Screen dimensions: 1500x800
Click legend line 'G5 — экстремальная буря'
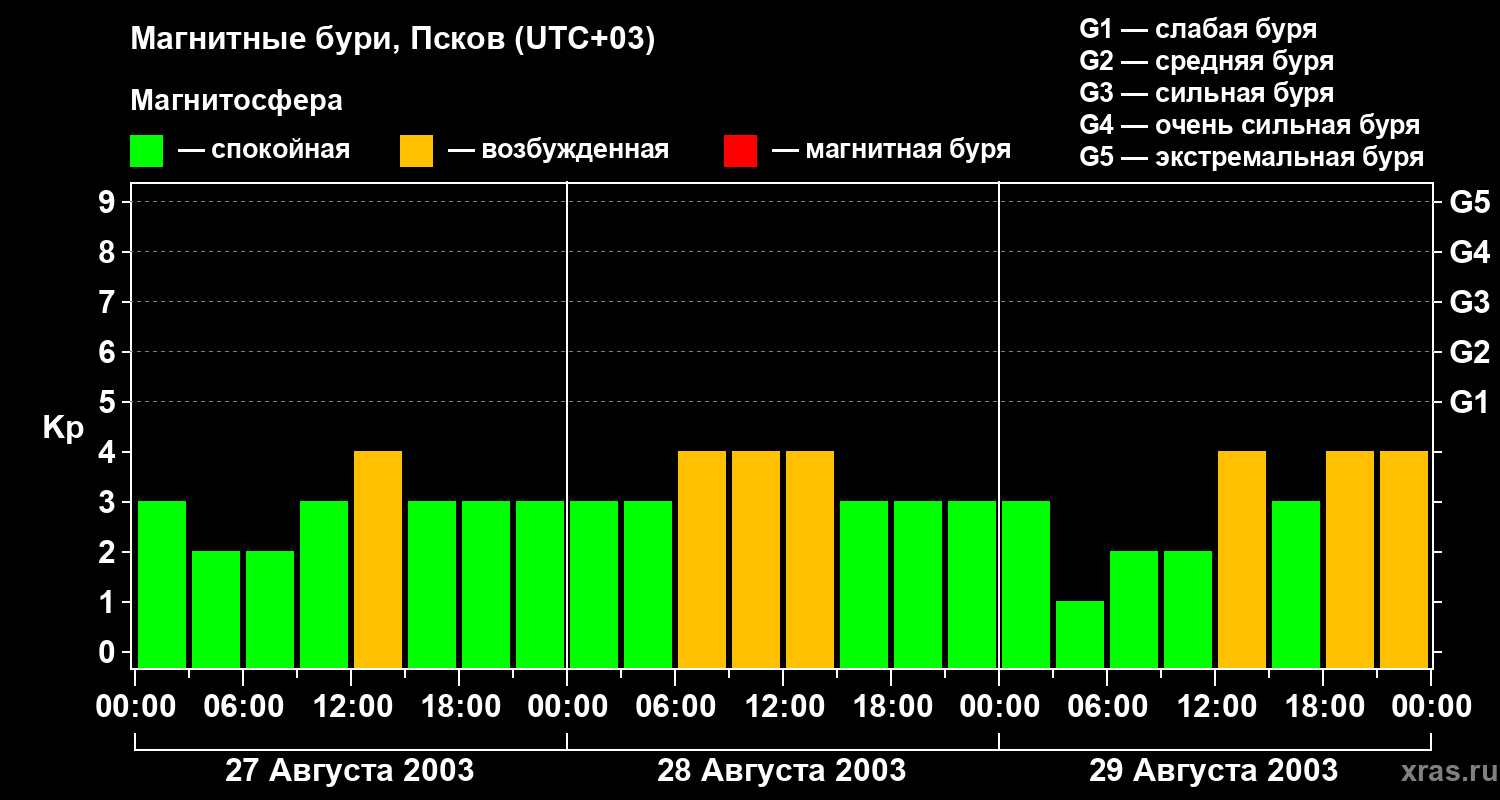click(x=1251, y=157)
